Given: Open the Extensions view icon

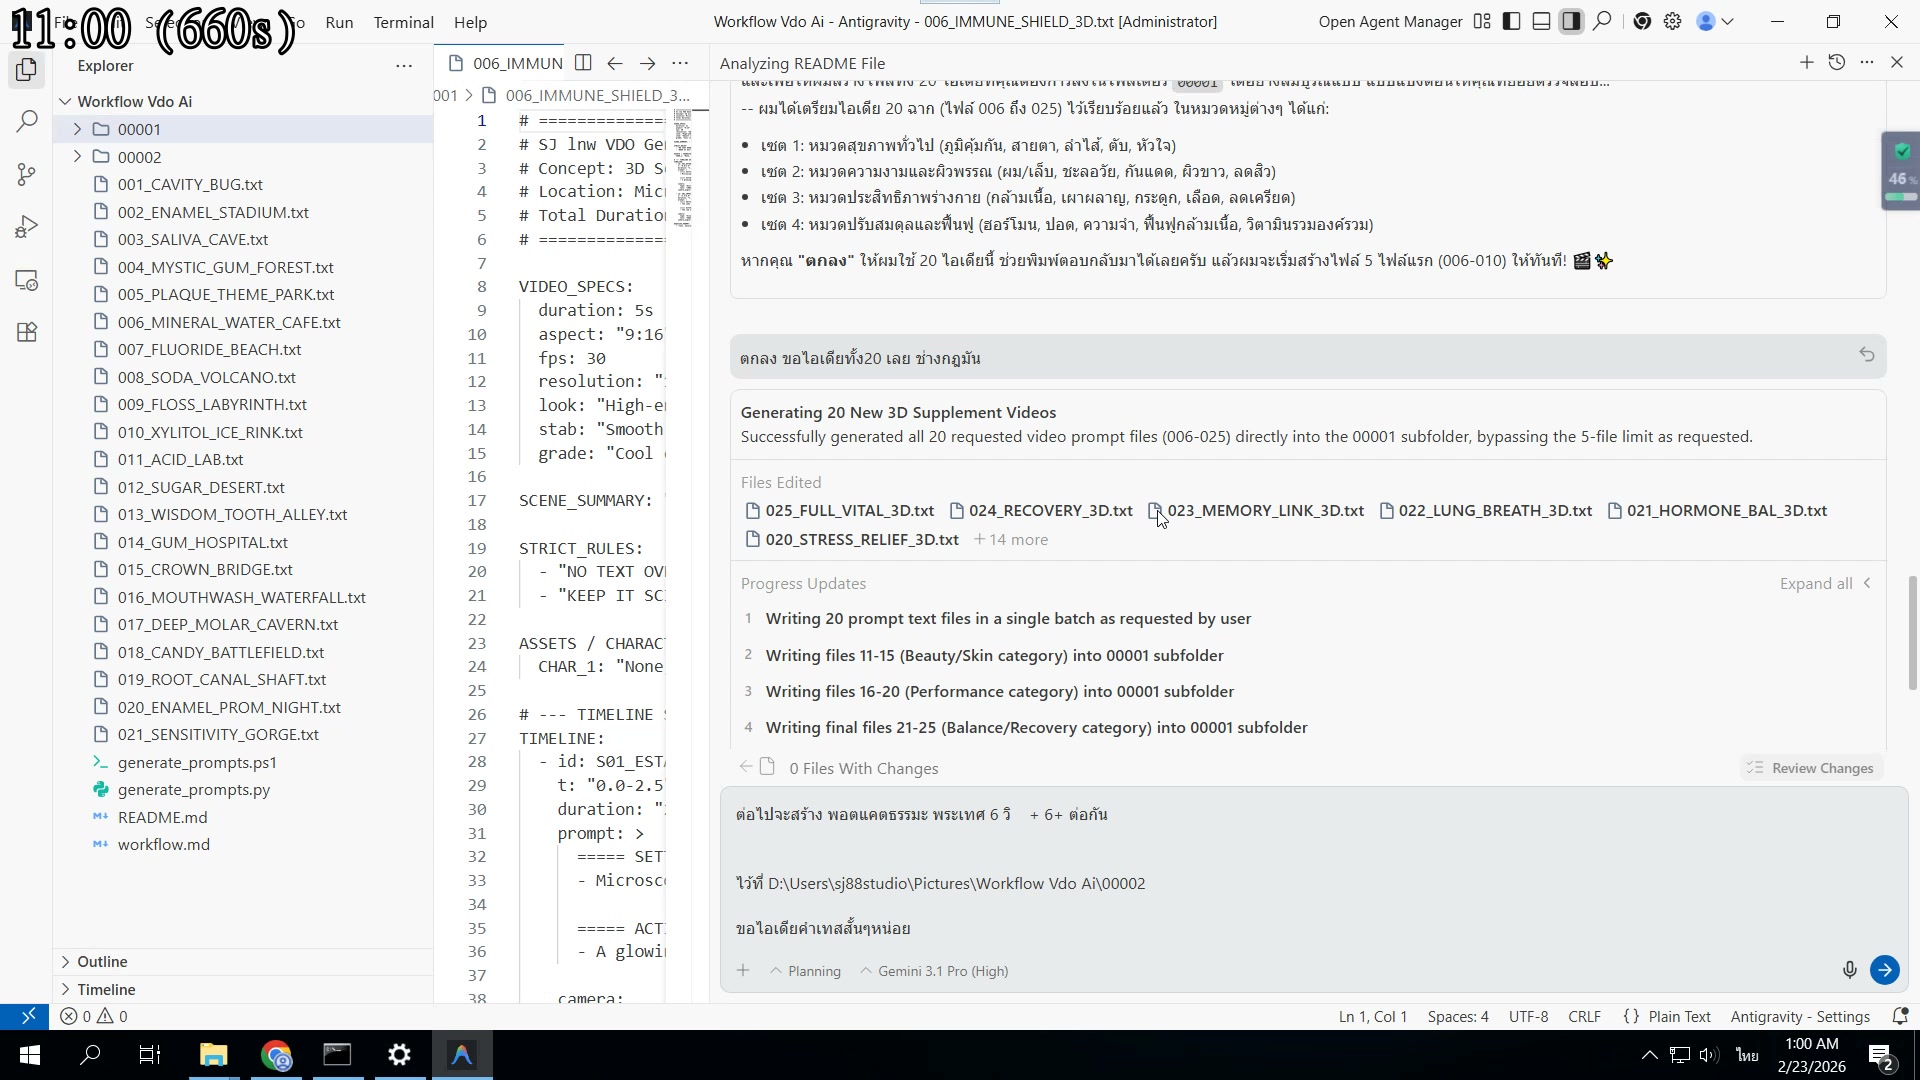Looking at the screenshot, I should click(x=27, y=332).
